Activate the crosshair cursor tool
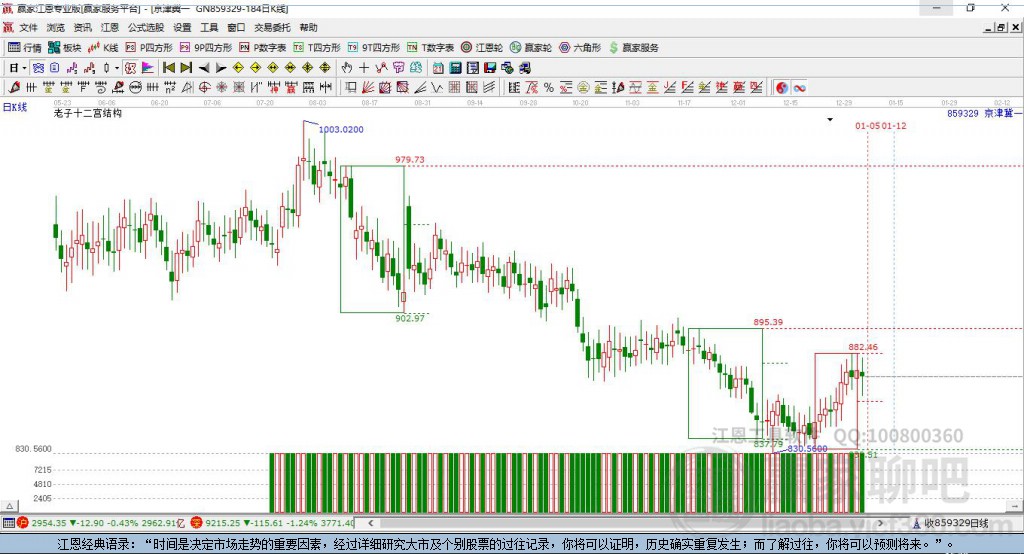 click(364, 68)
